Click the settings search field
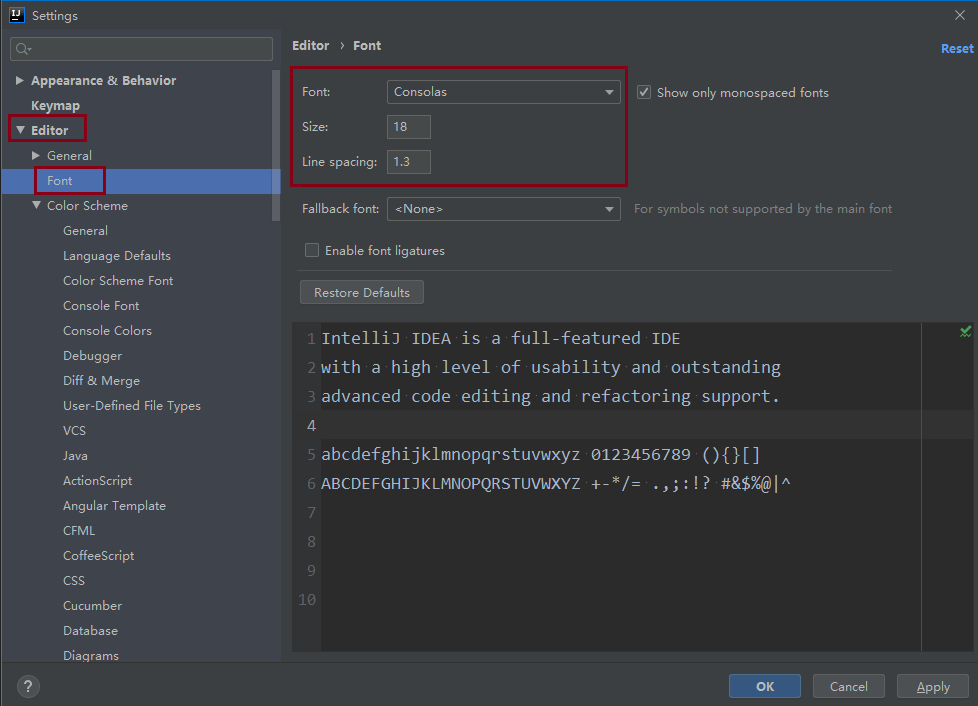Image resolution: width=978 pixels, height=706 pixels. coord(142,49)
